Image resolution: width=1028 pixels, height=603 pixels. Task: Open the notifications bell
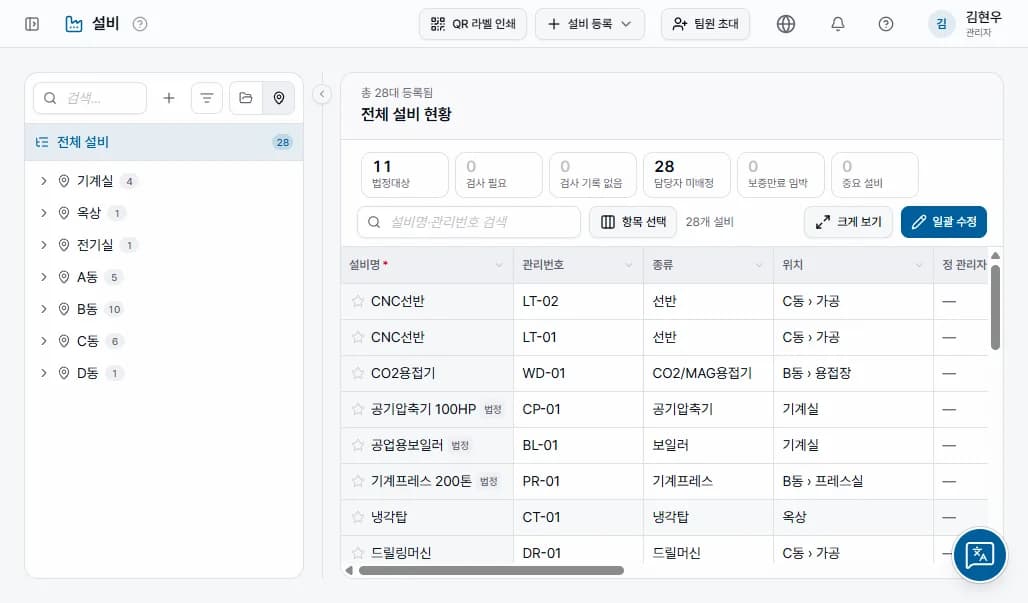coord(837,24)
